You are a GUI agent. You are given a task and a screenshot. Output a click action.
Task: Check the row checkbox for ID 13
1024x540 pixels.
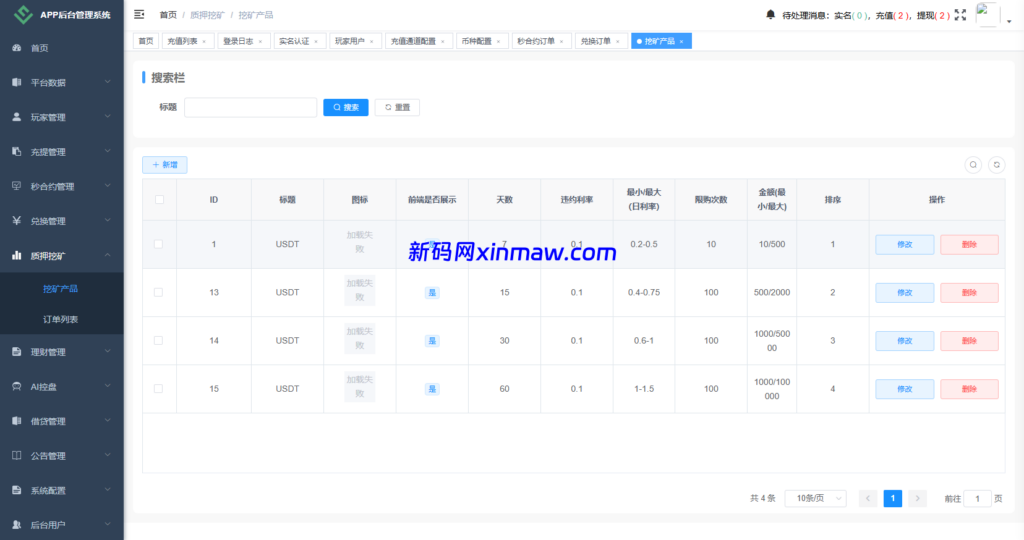tap(158, 293)
